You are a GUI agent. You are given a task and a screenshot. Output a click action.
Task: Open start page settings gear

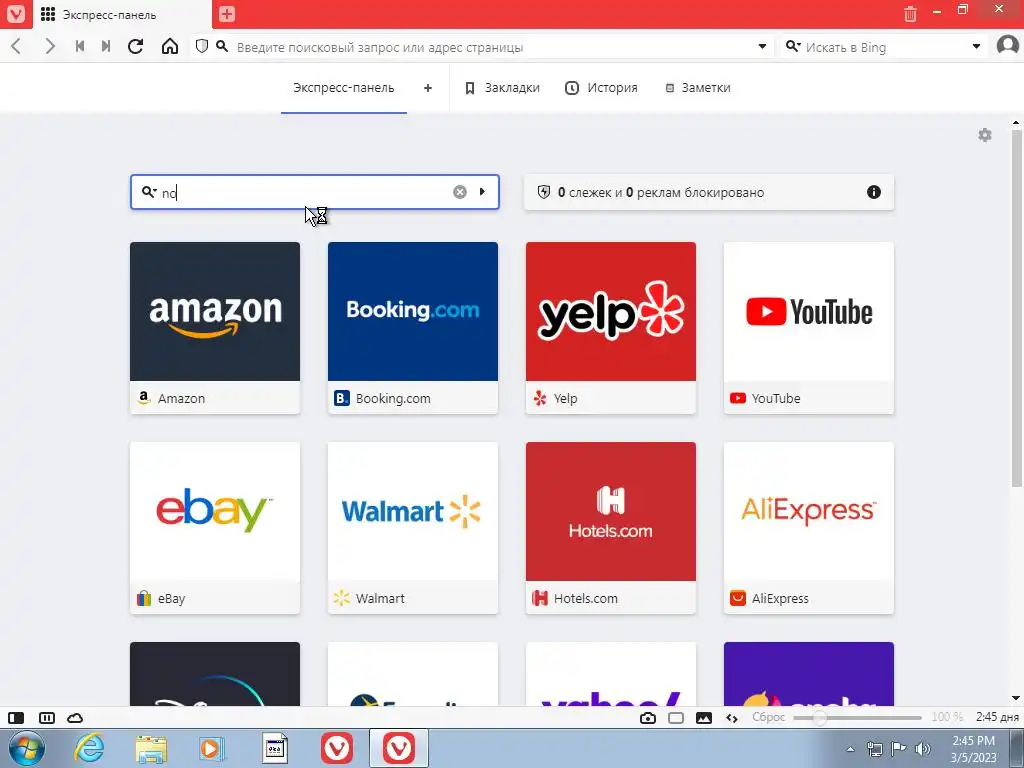coord(985,135)
